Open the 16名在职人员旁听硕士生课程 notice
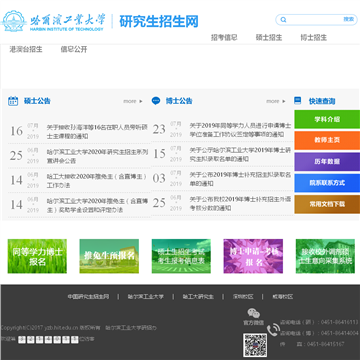Image resolution: width=360 pixels, height=360 pixels. (x=97, y=132)
